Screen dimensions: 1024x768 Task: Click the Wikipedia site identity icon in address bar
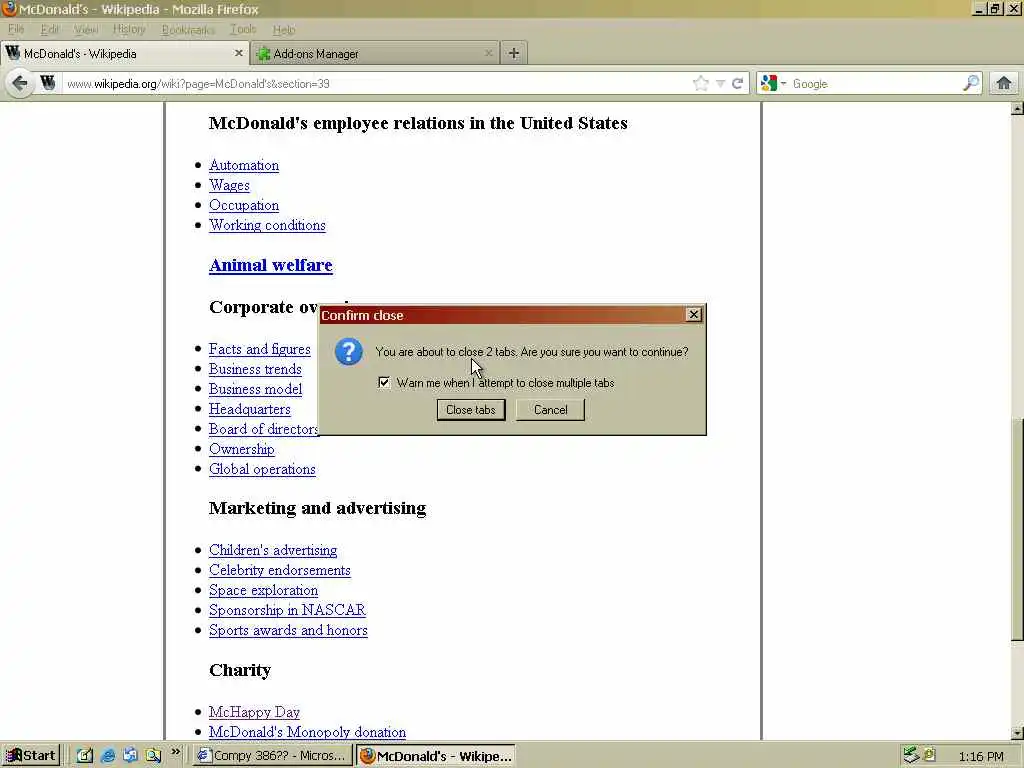click(x=48, y=83)
